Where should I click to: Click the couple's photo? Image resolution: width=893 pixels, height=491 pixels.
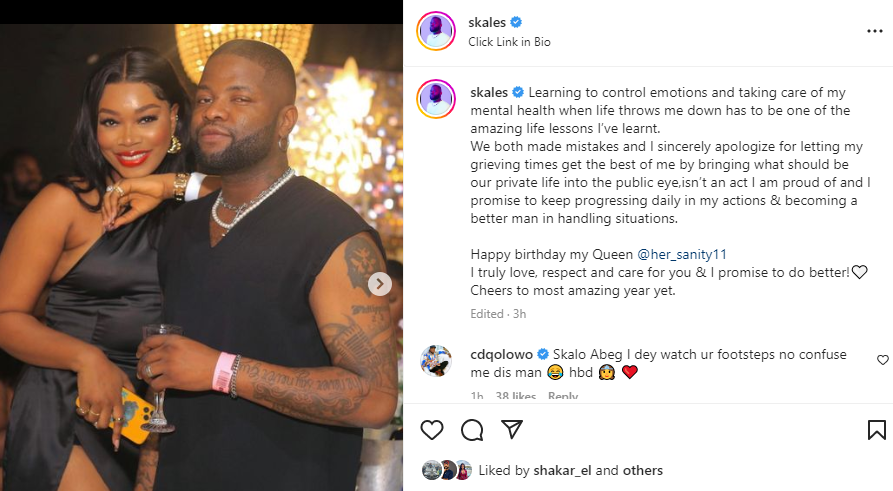click(x=201, y=257)
